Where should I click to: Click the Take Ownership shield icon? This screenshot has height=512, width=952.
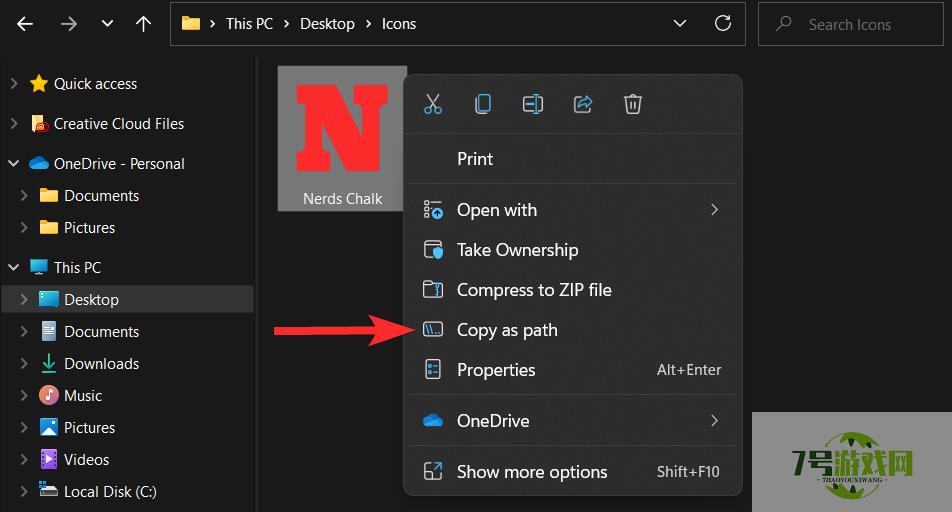click(x=433, y=250)
